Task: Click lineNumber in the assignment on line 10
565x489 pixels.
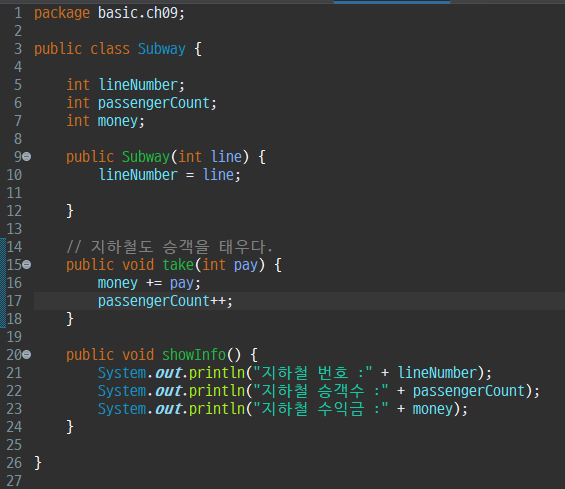Action: coord(138,175)
